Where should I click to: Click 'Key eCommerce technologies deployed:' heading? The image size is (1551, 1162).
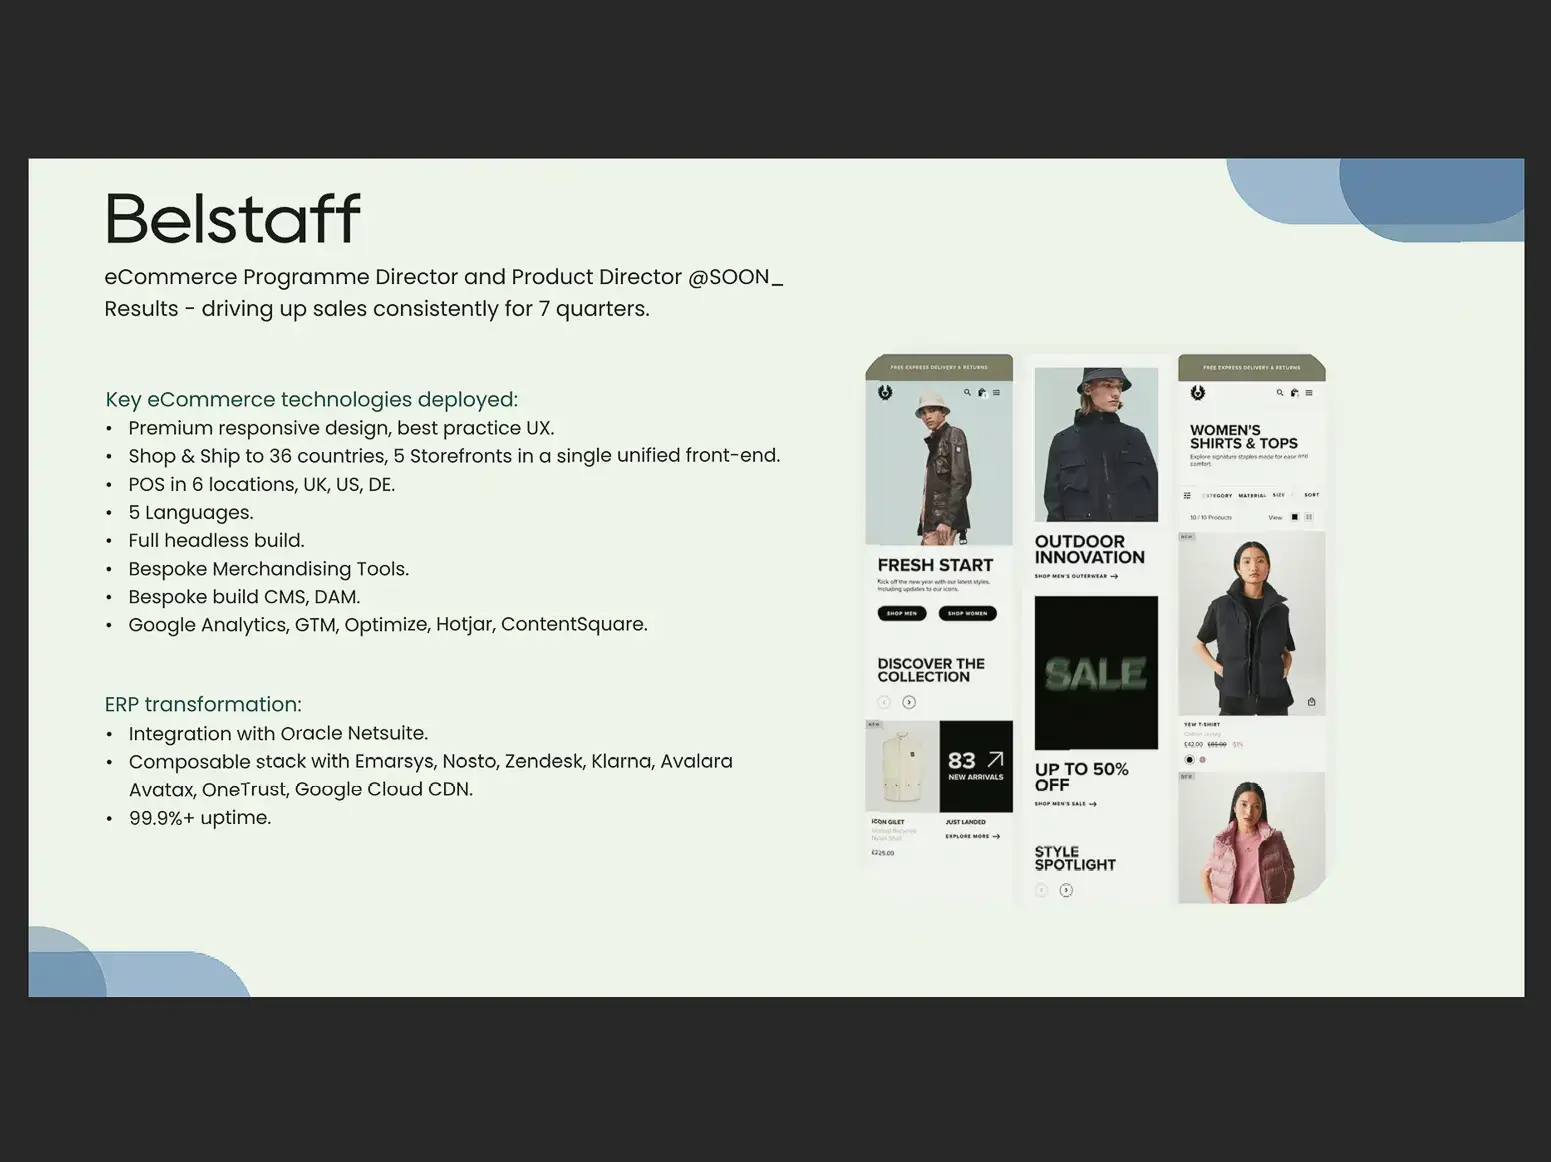[311, 399]
